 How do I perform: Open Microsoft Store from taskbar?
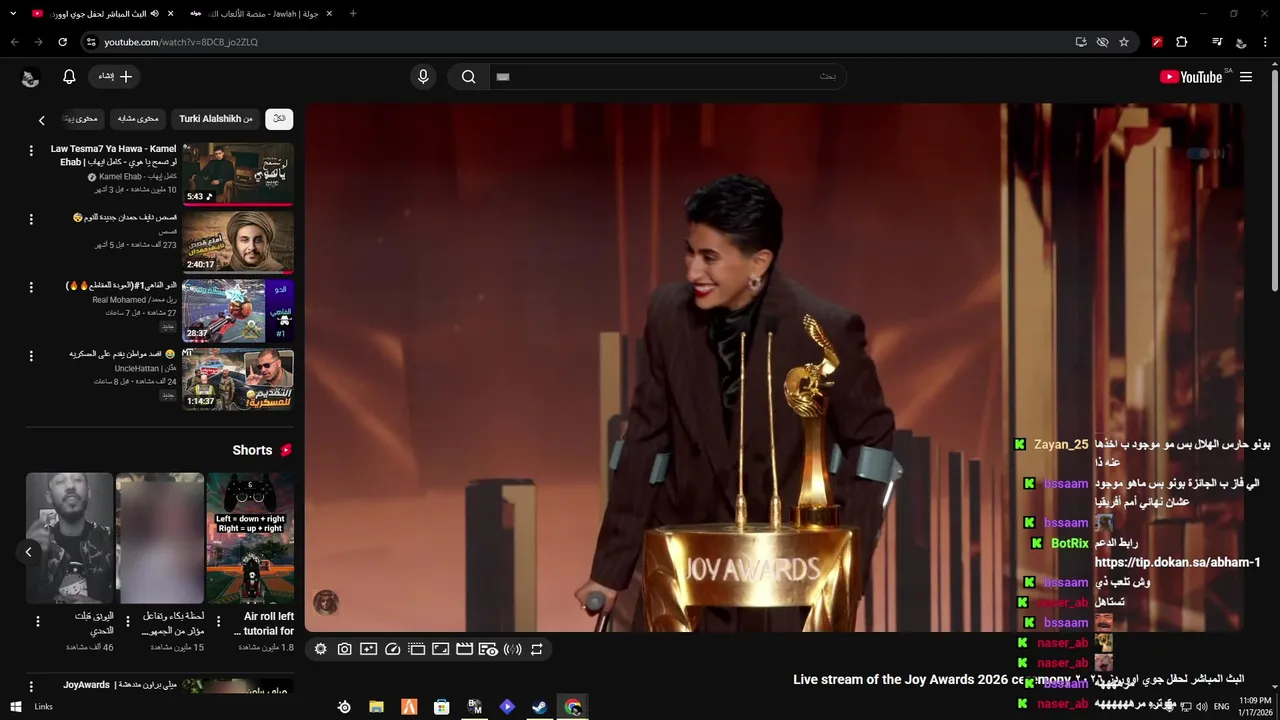pos(441,707)
